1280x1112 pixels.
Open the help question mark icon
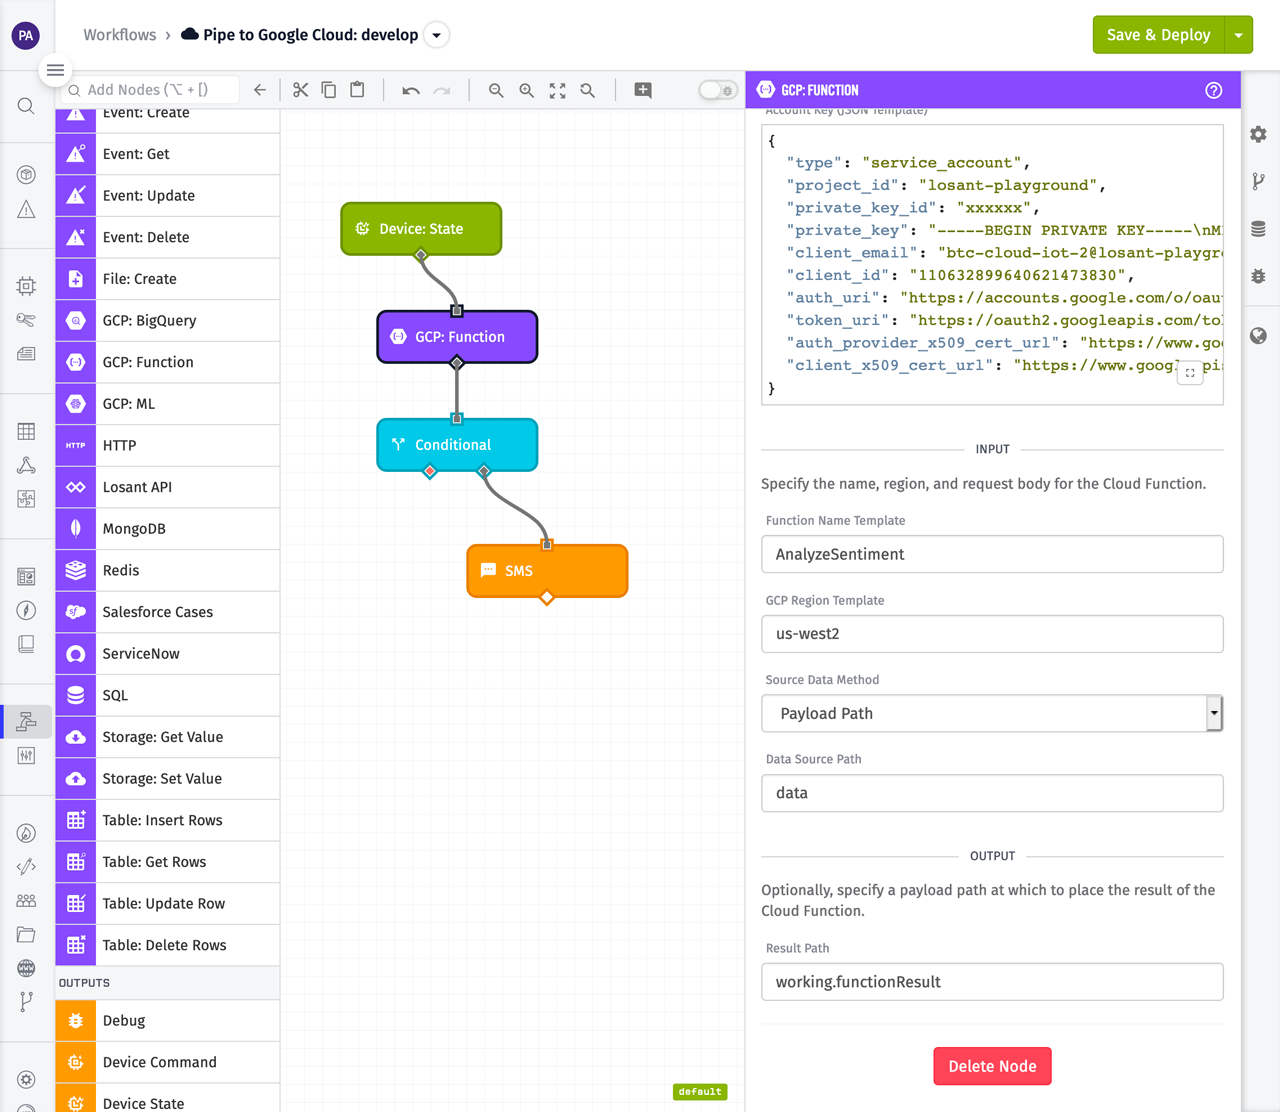point(1213,90)
